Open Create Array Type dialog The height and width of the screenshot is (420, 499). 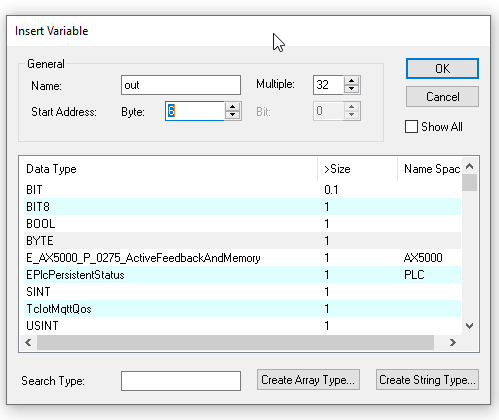click(x=308, y=380)
